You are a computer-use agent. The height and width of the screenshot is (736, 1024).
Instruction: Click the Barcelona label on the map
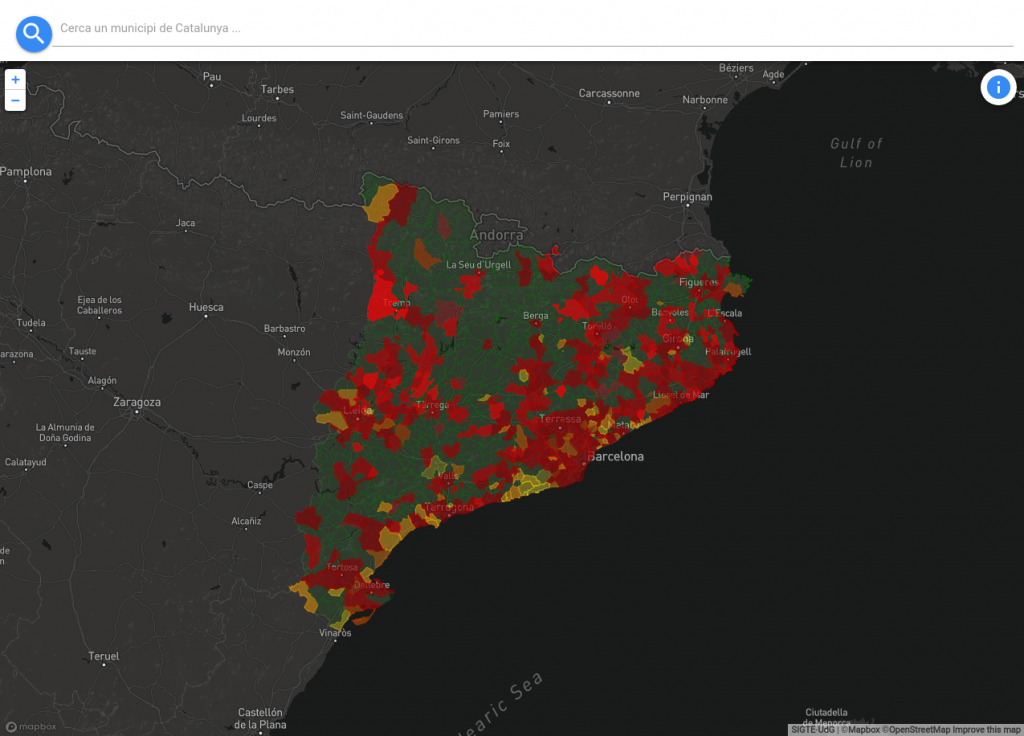coord(615,456)
